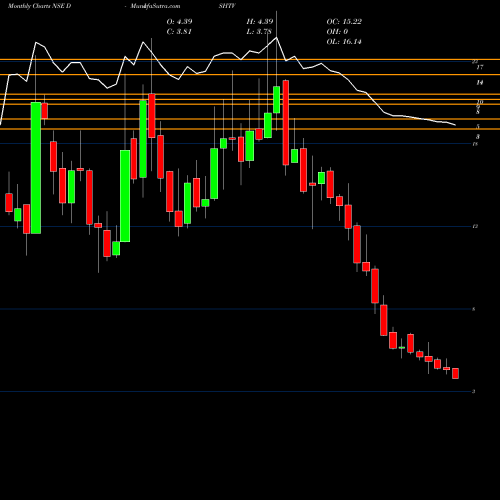
Task: Click the 'Monthly Charts NSE D' title text
Action: [x=39, y=6]
